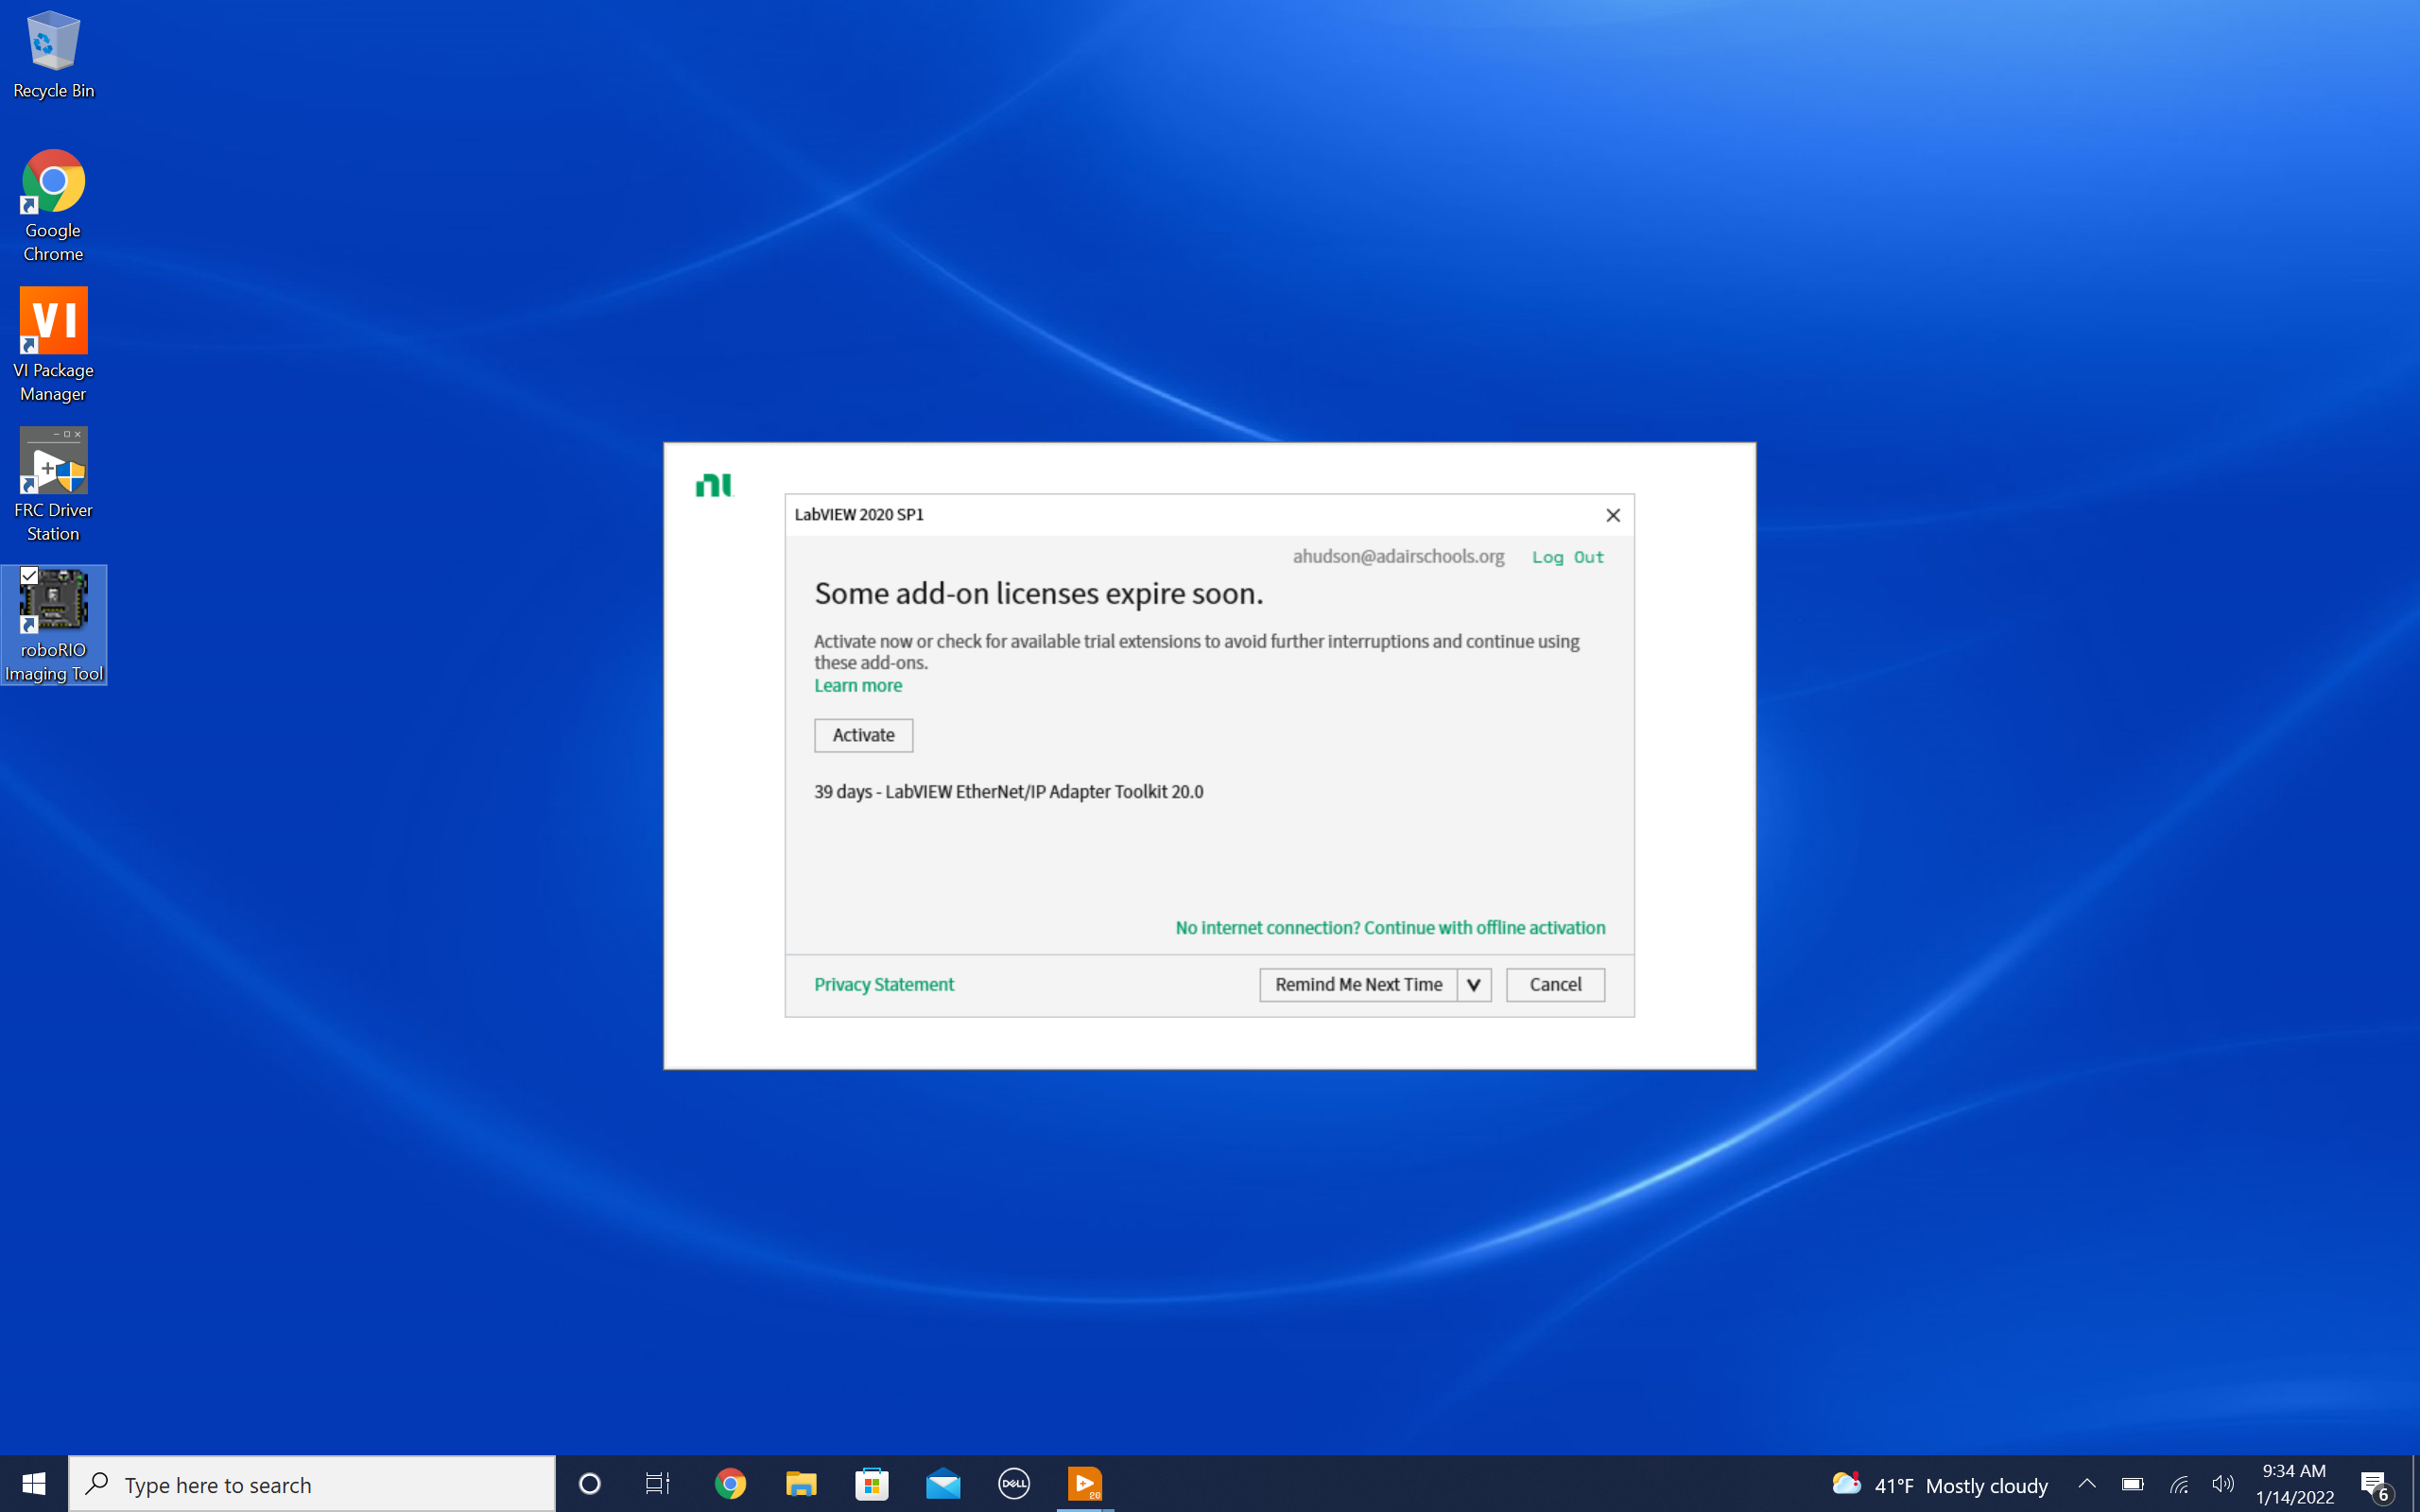Open the Learn more link
Screen dimensions: 2420x1512
click(x=857, y=686)
